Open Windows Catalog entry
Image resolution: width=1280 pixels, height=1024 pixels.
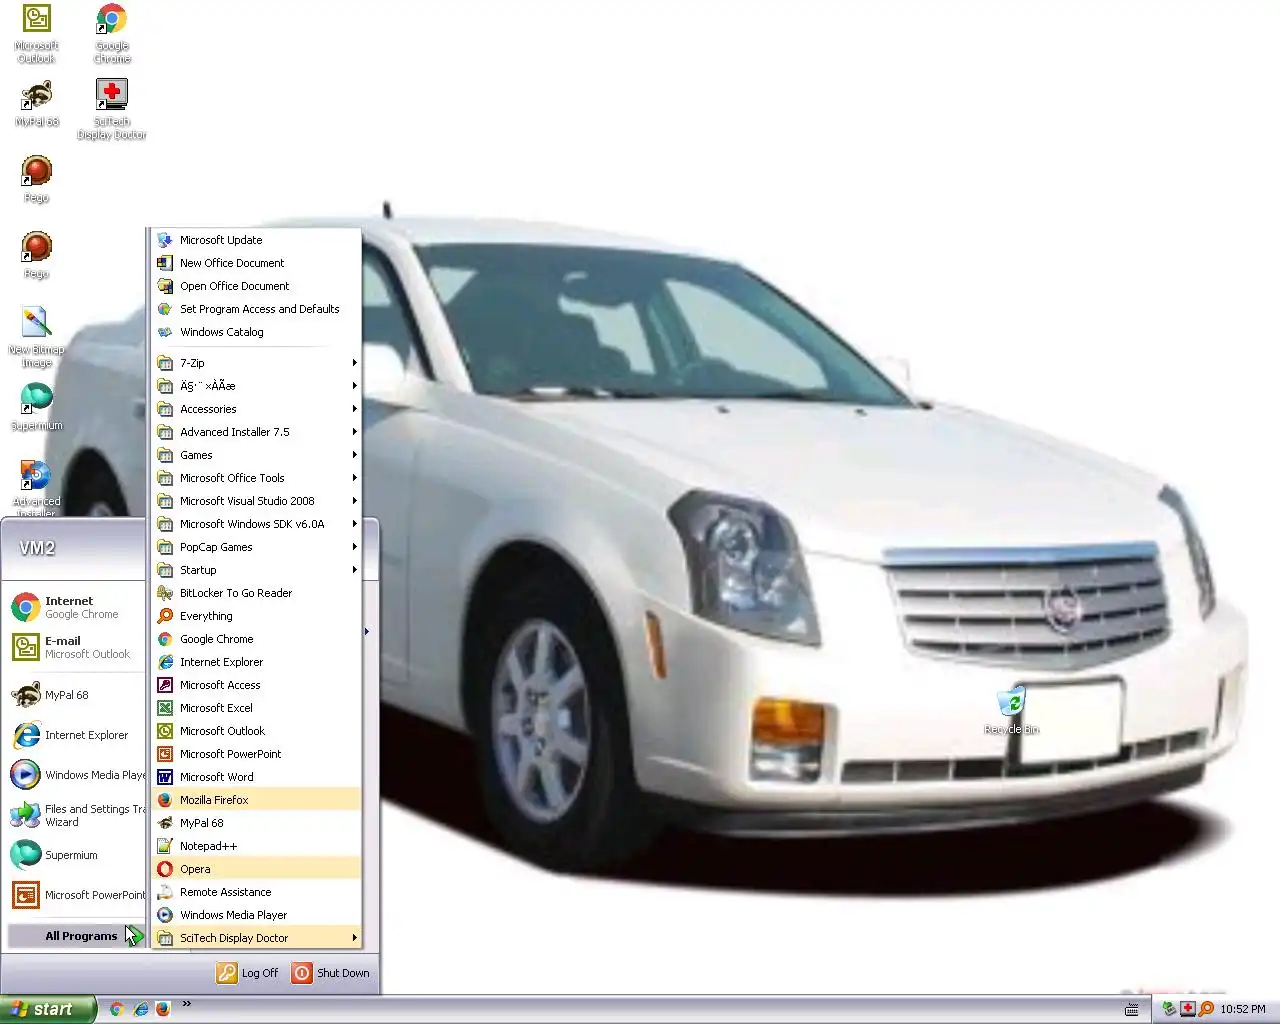point(256,332)
